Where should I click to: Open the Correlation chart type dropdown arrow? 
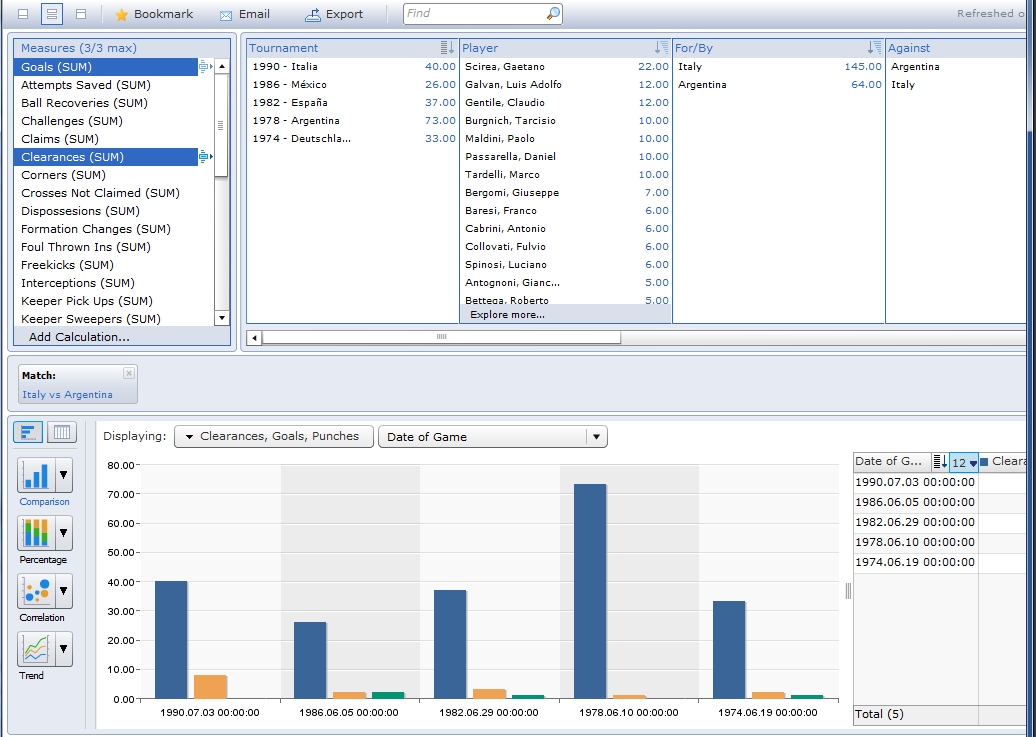coord(64,591)
